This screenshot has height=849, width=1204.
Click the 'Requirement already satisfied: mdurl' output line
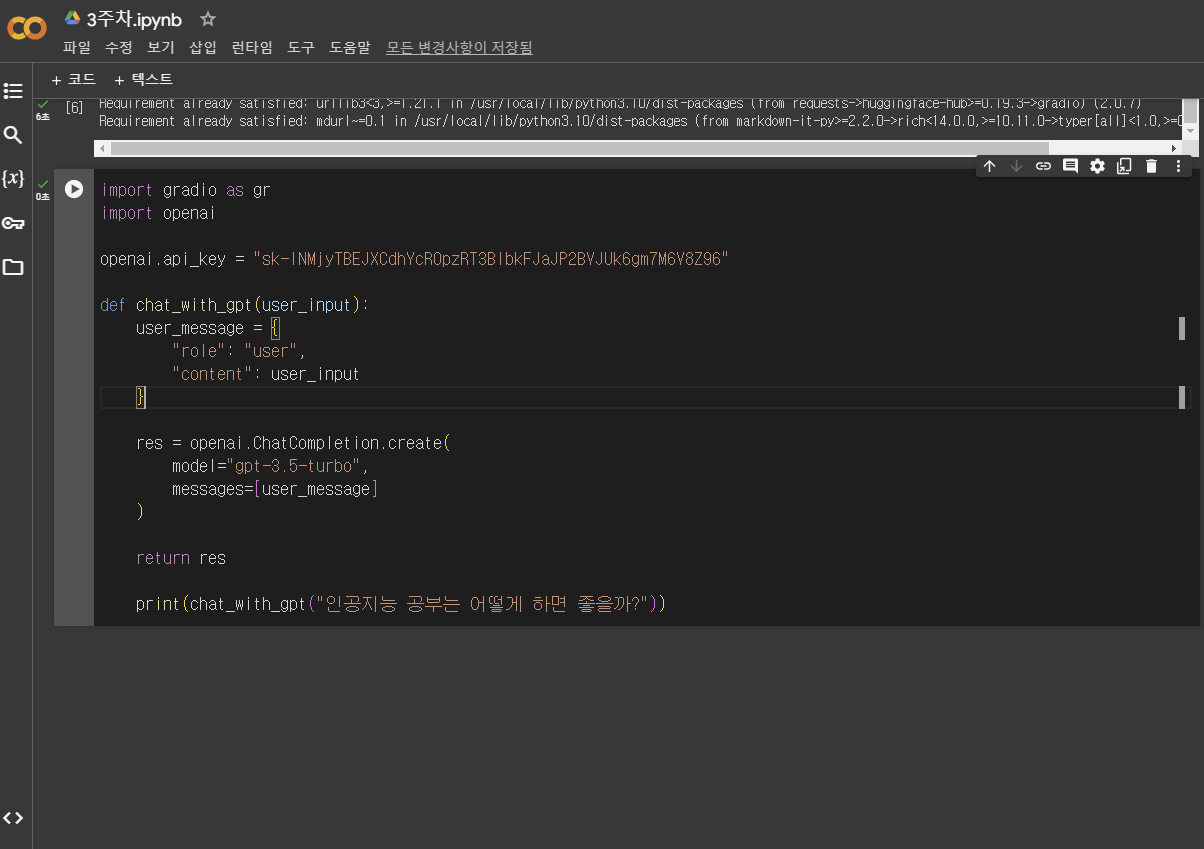pyautogui.click(x=640, y=121)
